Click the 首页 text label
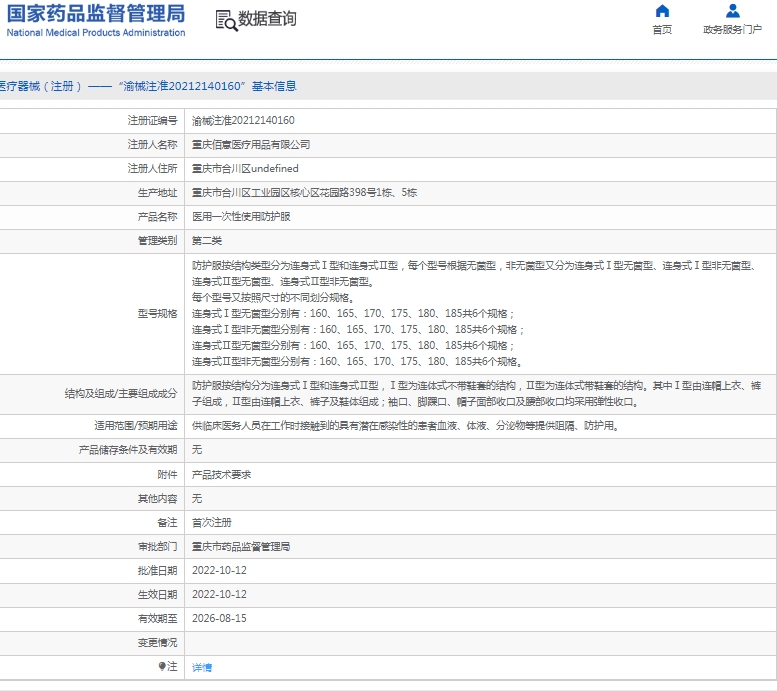Screen dimensions: 777x691 (x=662, y=30)
